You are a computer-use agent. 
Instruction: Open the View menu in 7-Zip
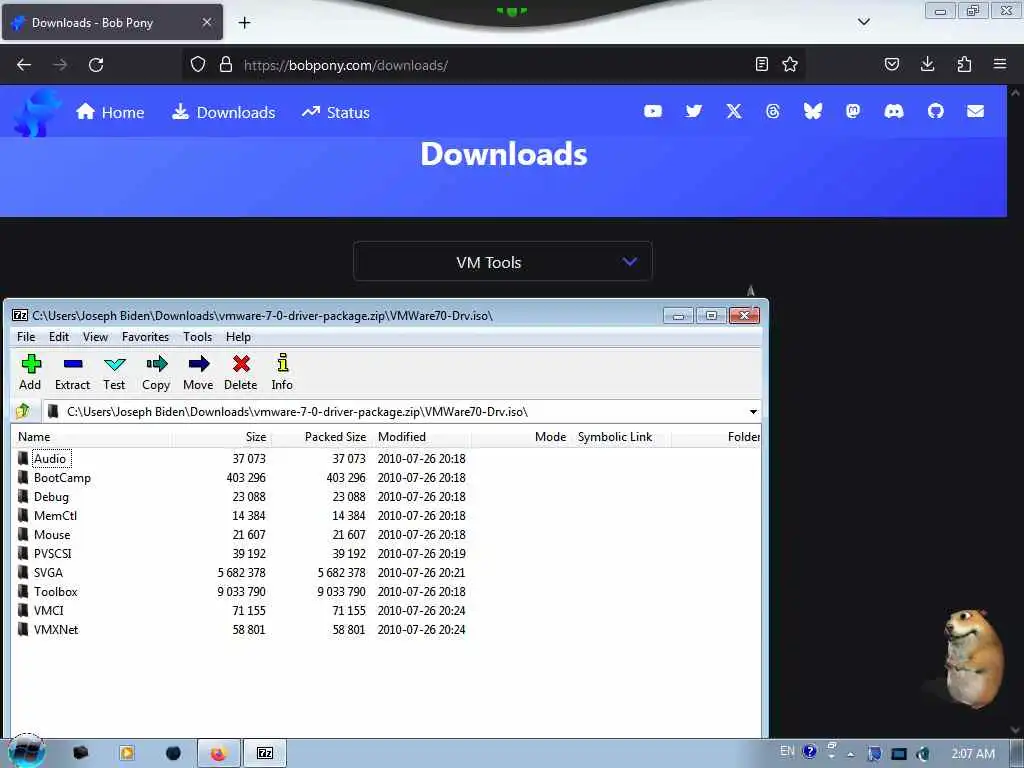[x=95, y=337]
